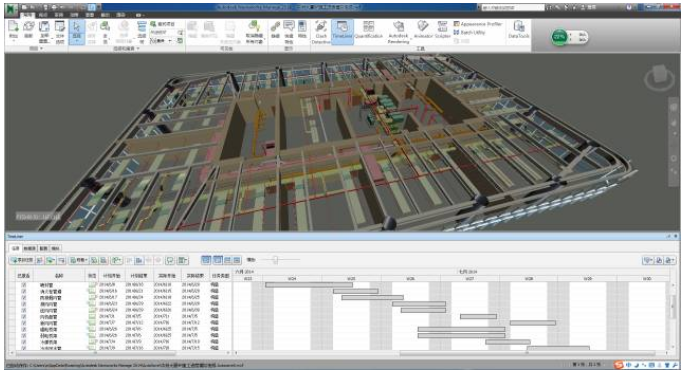Open Export Schedule dropdown in TimeLiner
Viewport: 692px width, 372px height.
click(670, 260)
